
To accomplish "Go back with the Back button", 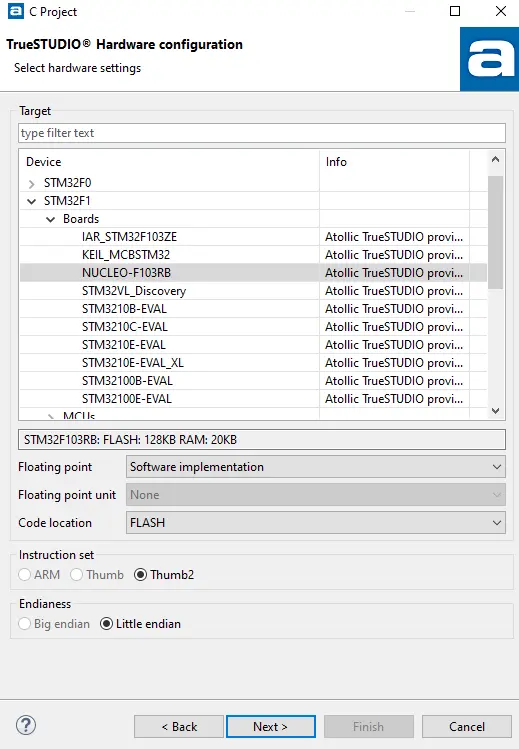I will click(x=179, y=727).
